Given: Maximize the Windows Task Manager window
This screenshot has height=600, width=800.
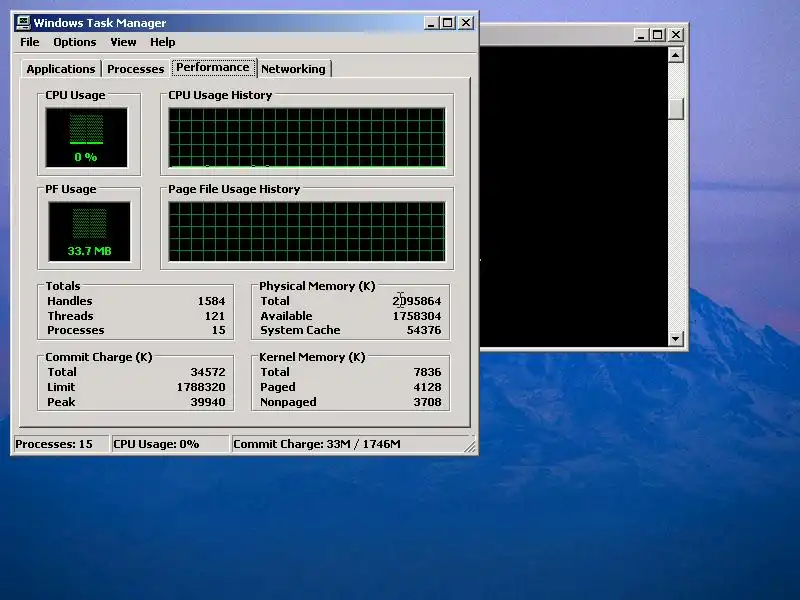Looking at the screenshot, I should click(x=447, y=22).
